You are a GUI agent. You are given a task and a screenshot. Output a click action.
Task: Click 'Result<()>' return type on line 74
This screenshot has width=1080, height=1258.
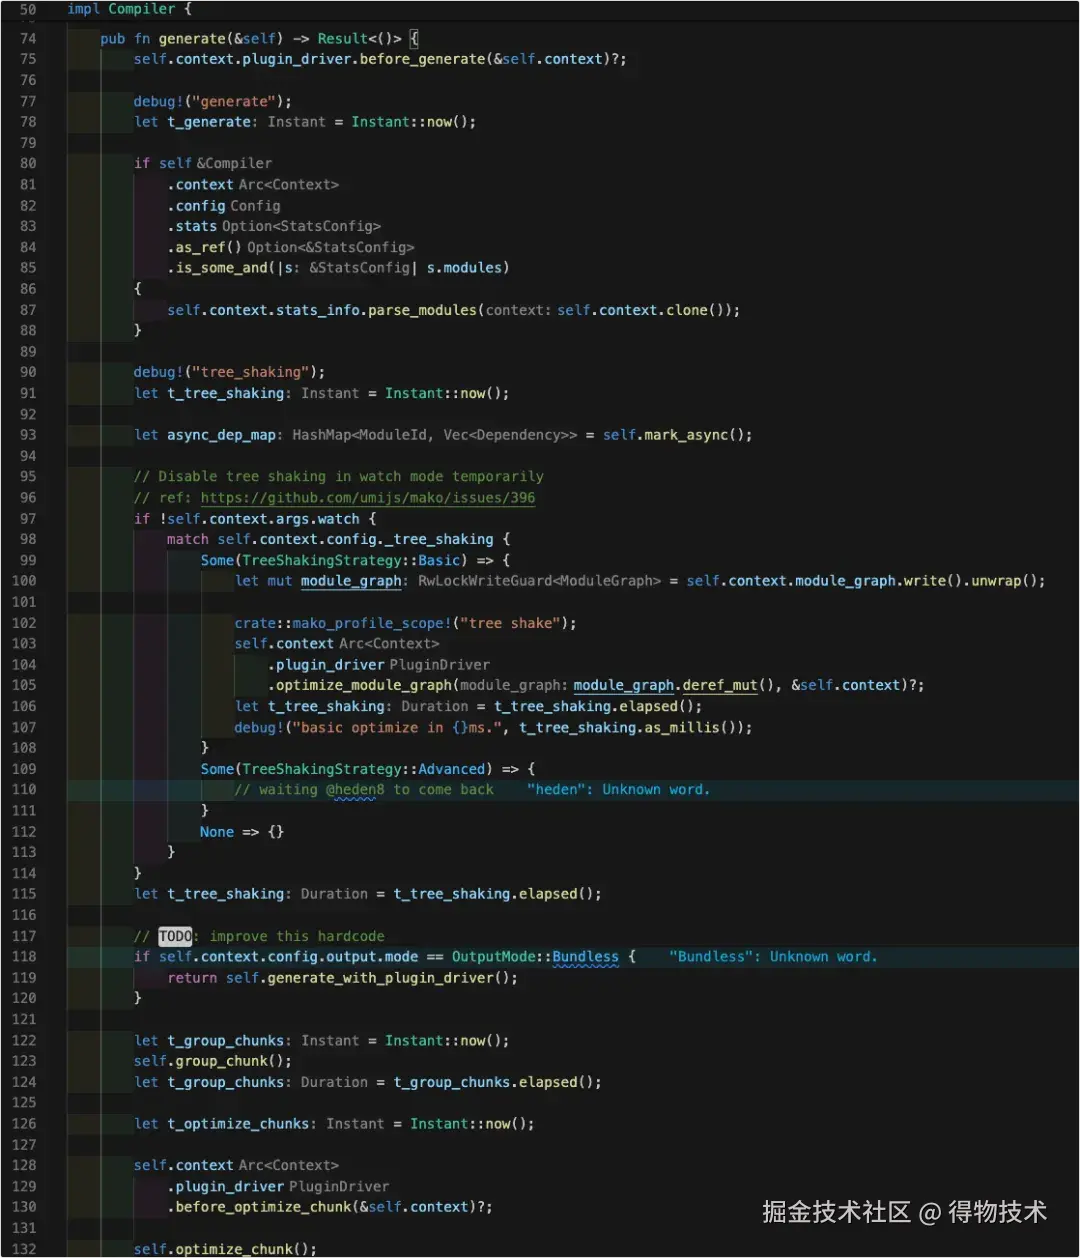pos(359,38)
